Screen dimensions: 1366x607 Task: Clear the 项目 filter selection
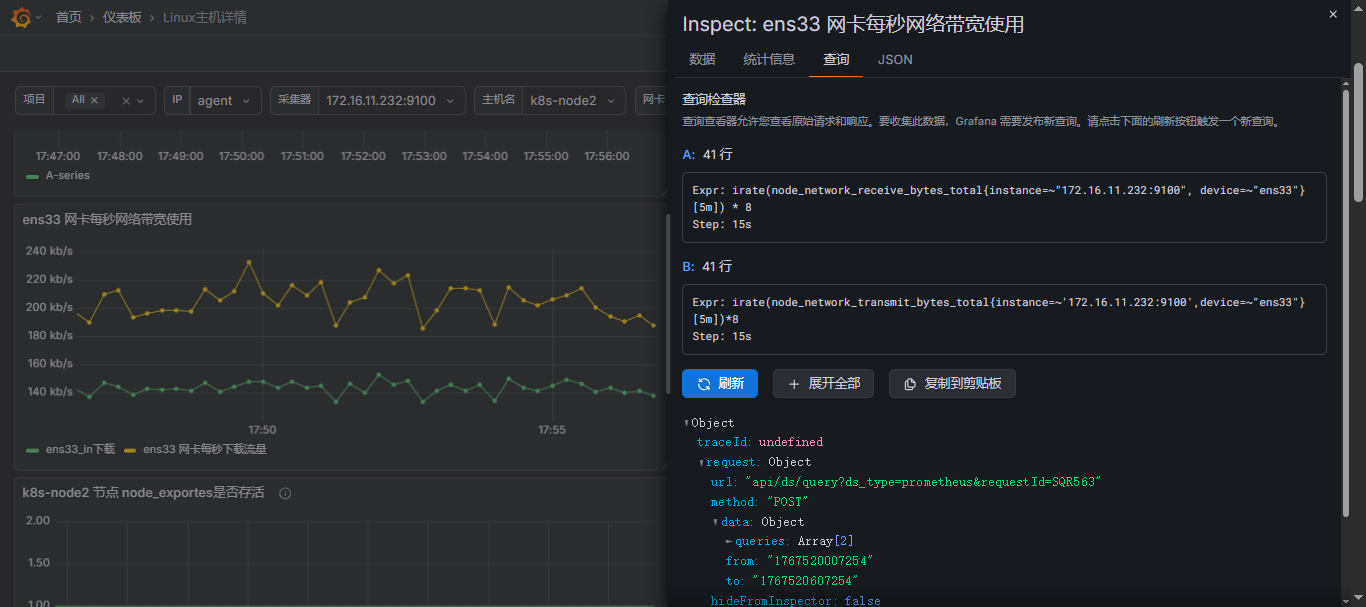[126, 101]
